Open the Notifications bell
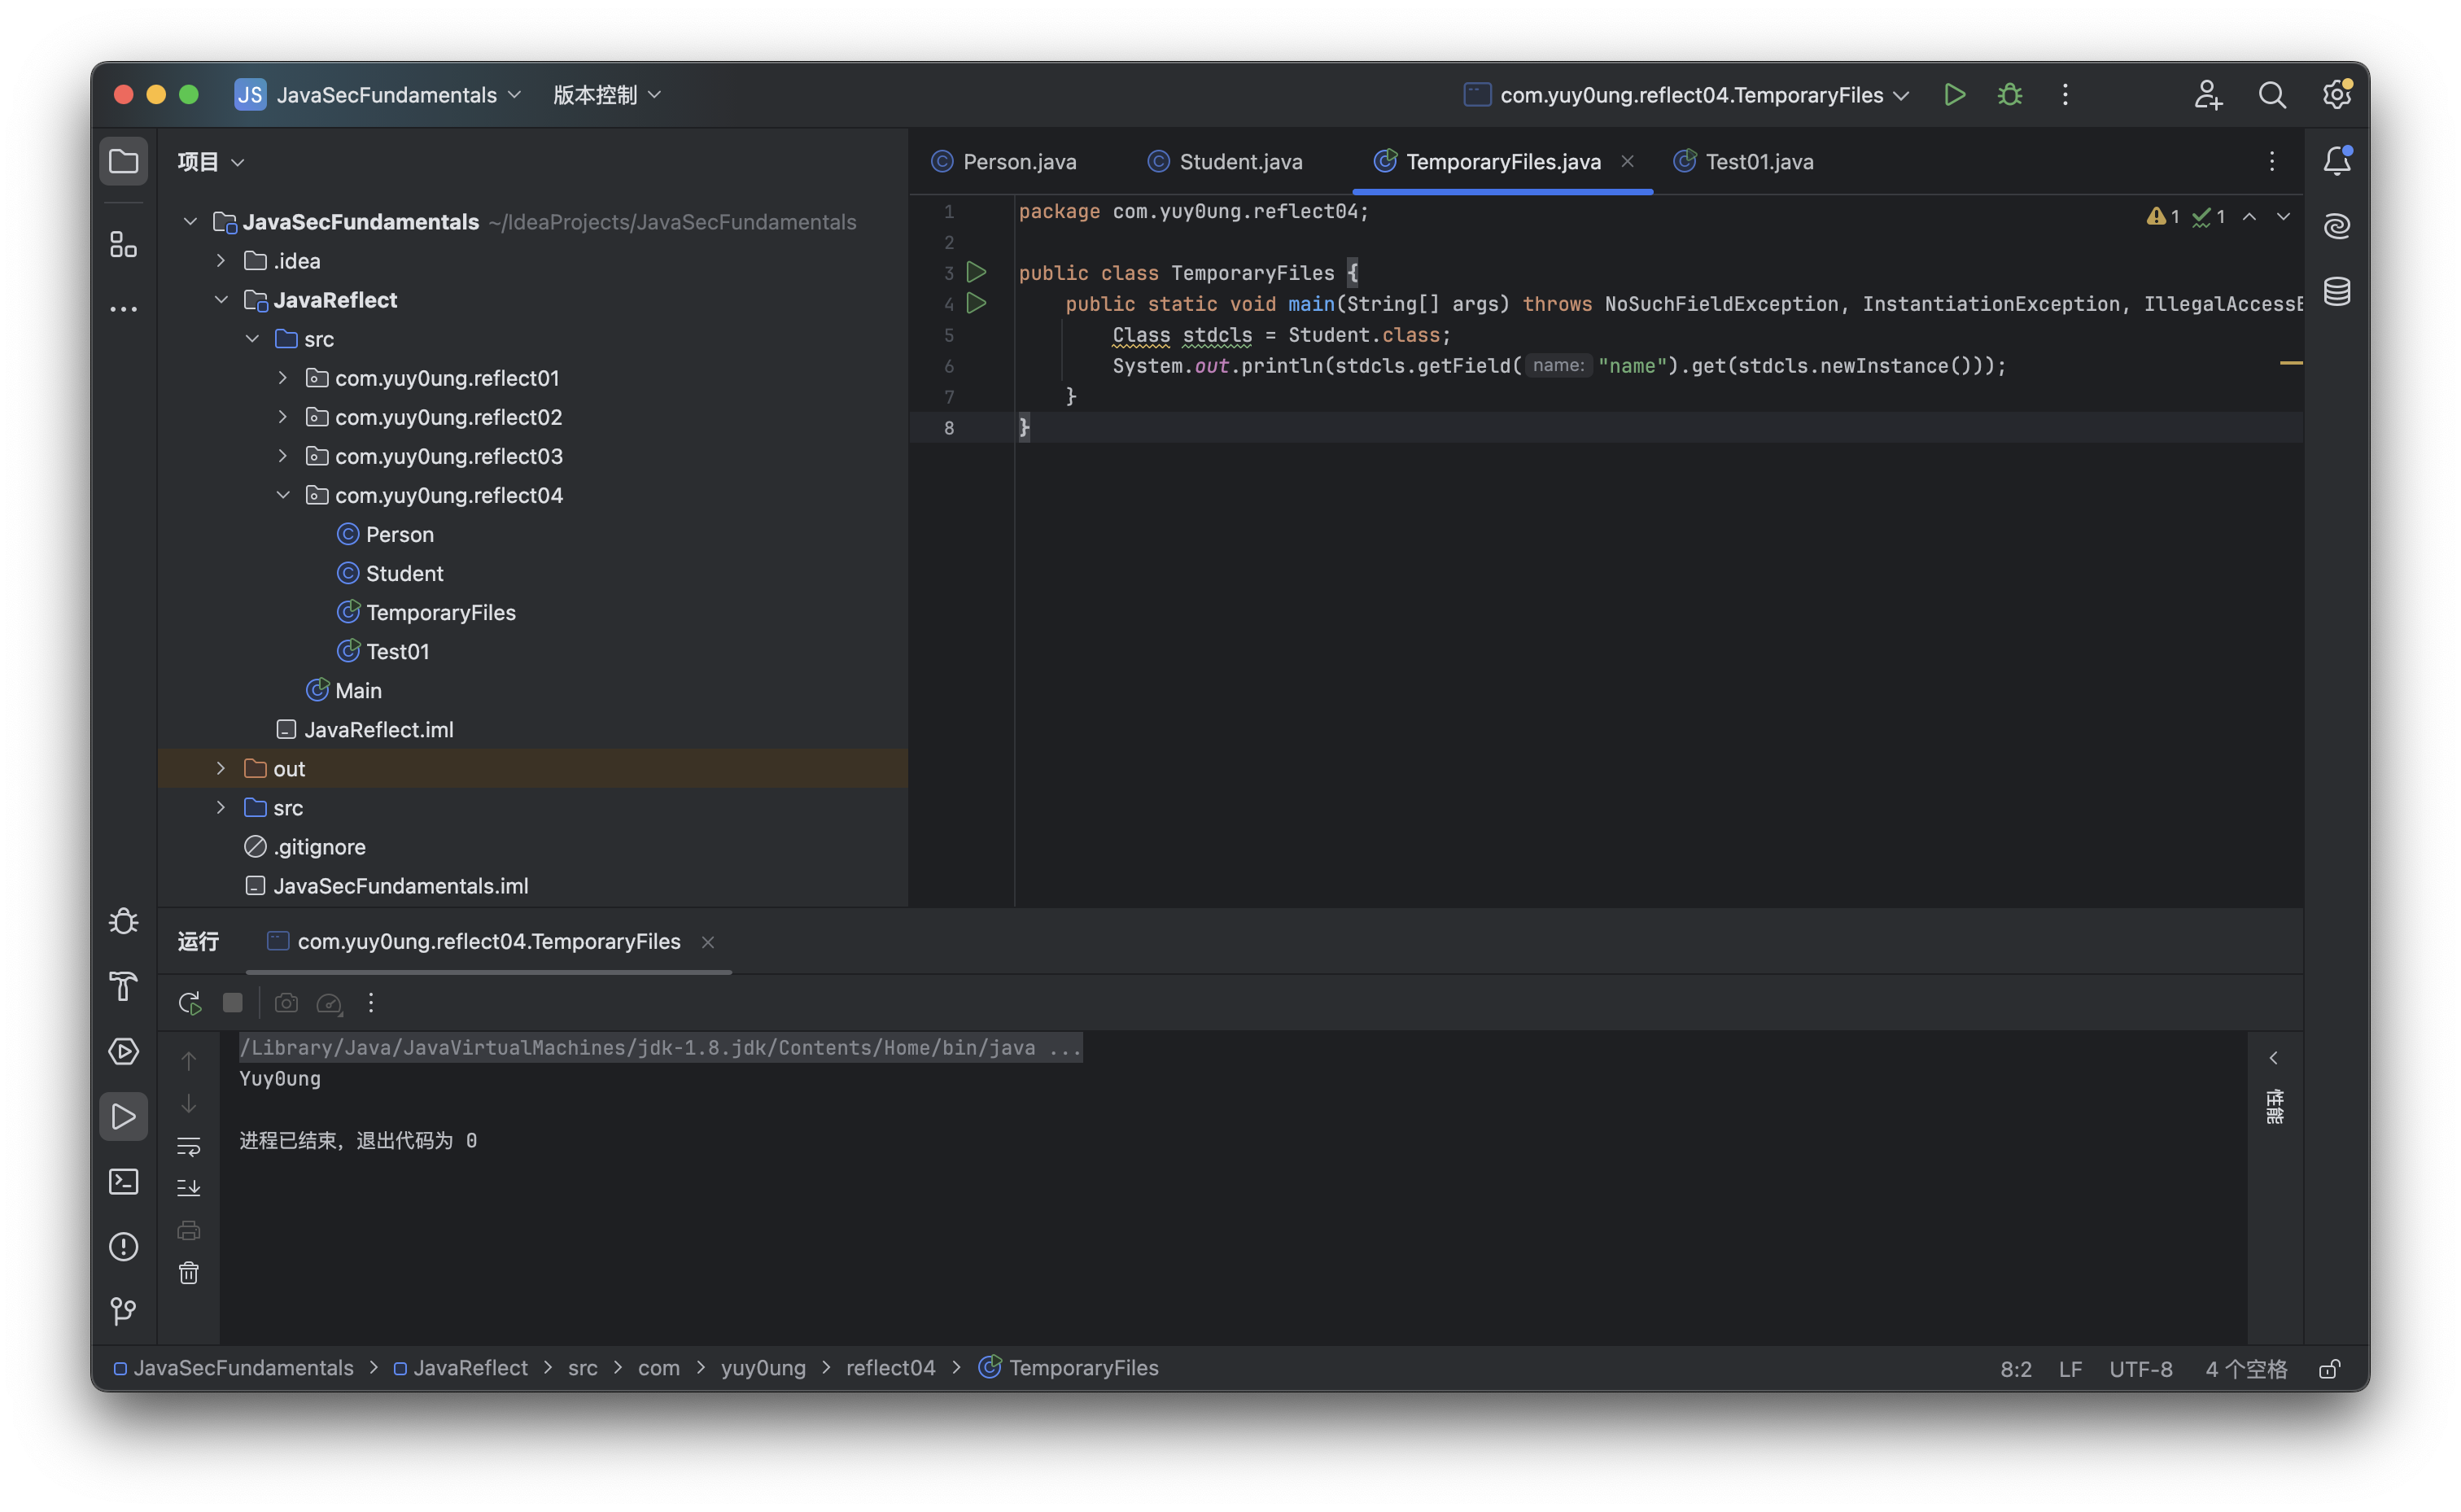The height and width of the screenshot is (1512, 2461). point(2336,161)
